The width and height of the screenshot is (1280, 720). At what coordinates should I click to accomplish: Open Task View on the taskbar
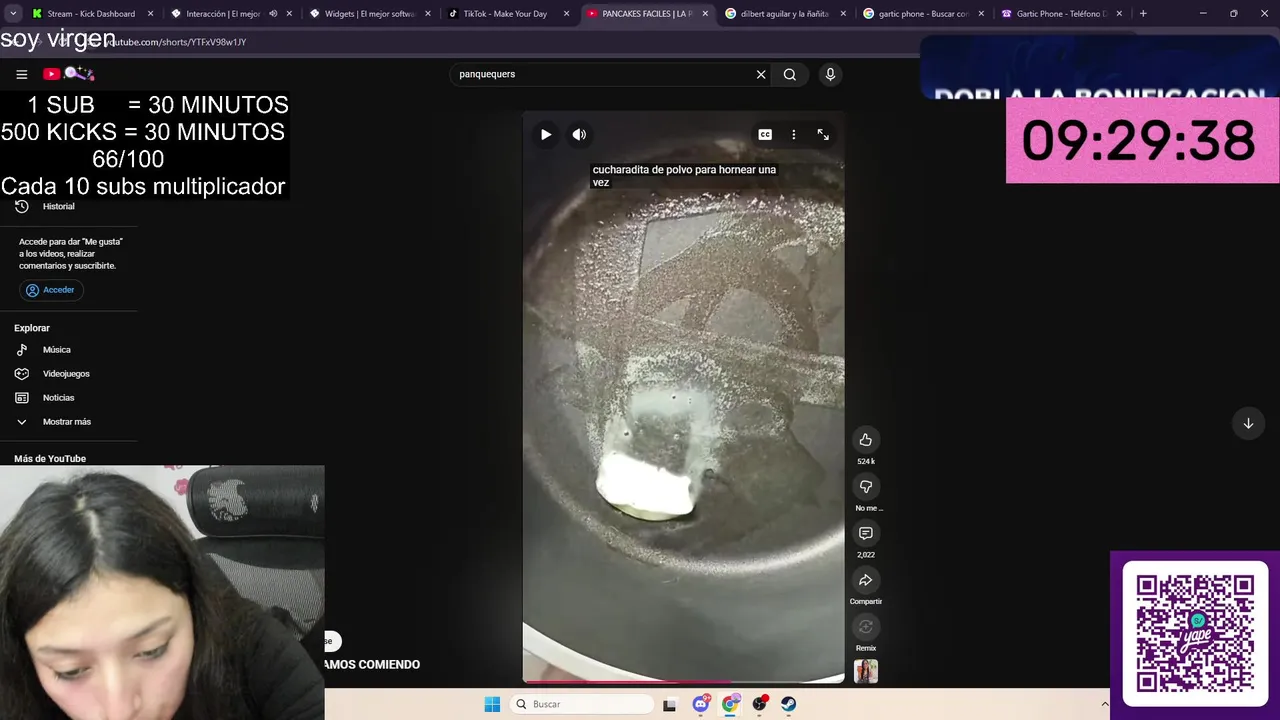pyautogui.click(x=670, y=704)
